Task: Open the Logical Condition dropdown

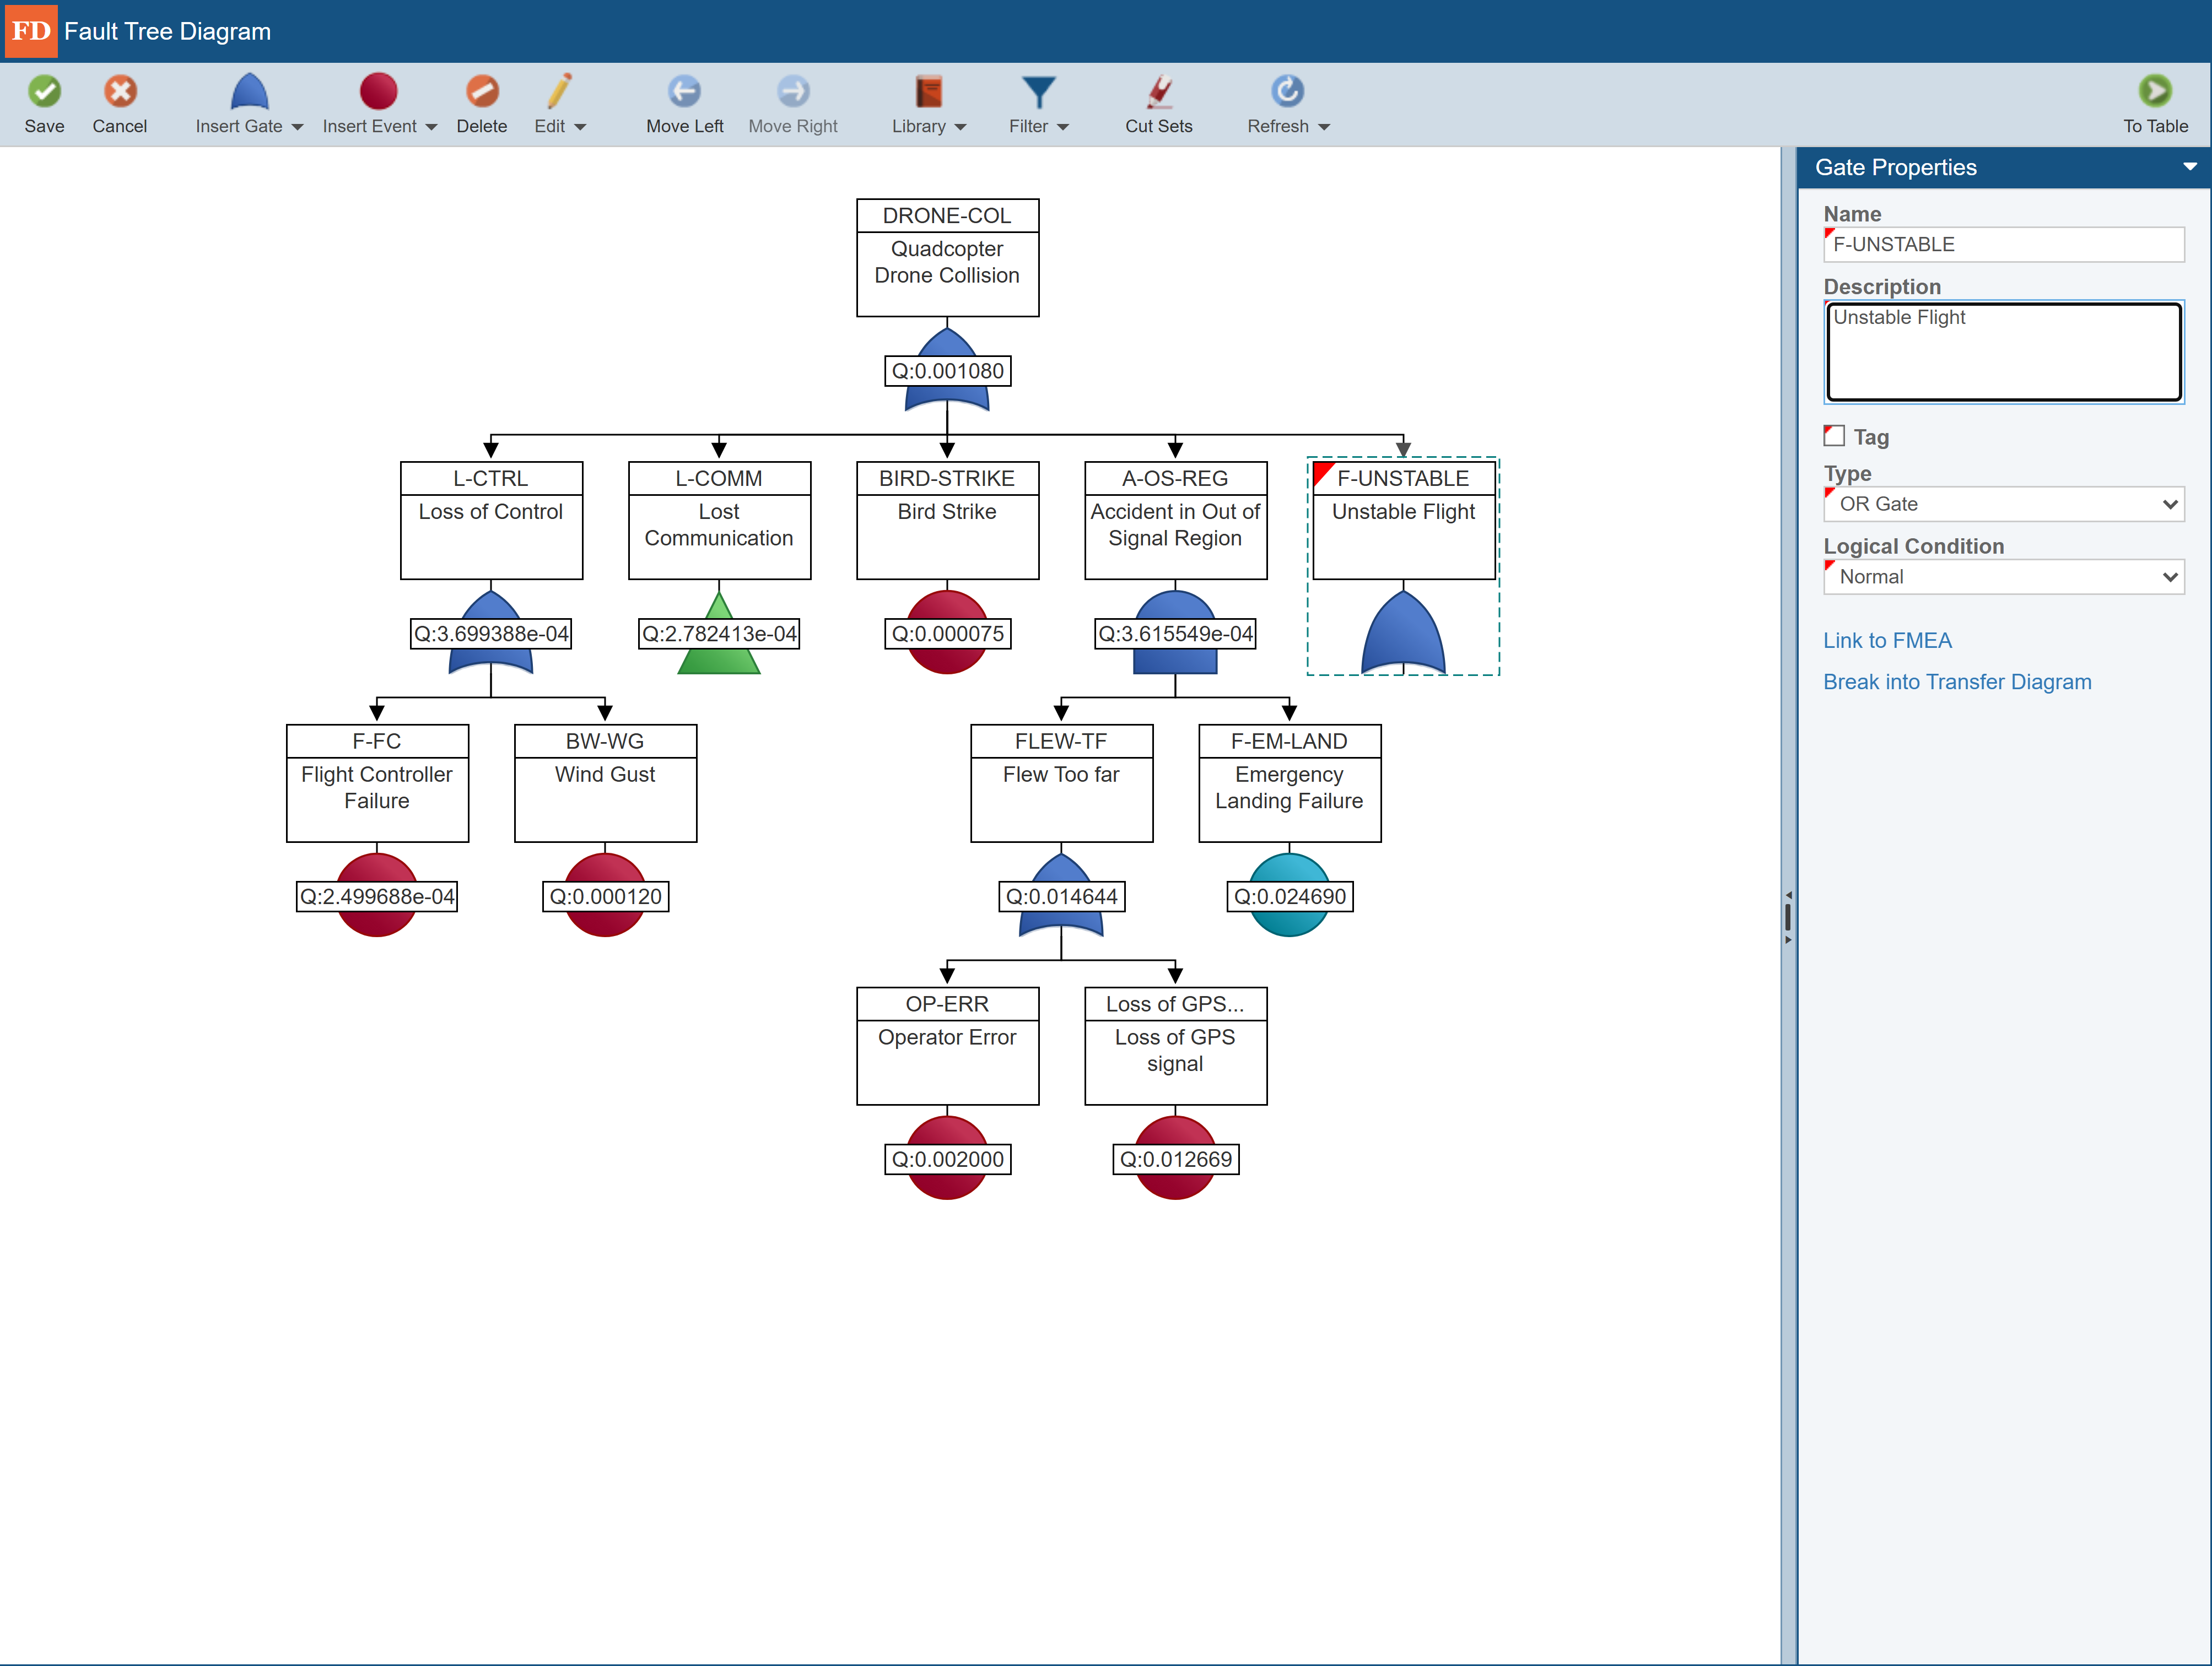Action: tap(2003, 577)
